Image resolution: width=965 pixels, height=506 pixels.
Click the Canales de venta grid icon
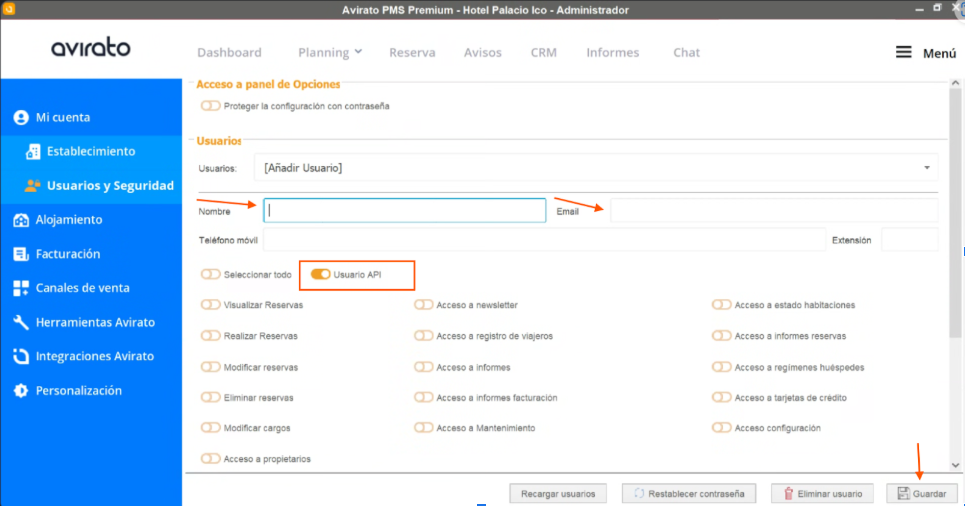click(x=21, y=288)
